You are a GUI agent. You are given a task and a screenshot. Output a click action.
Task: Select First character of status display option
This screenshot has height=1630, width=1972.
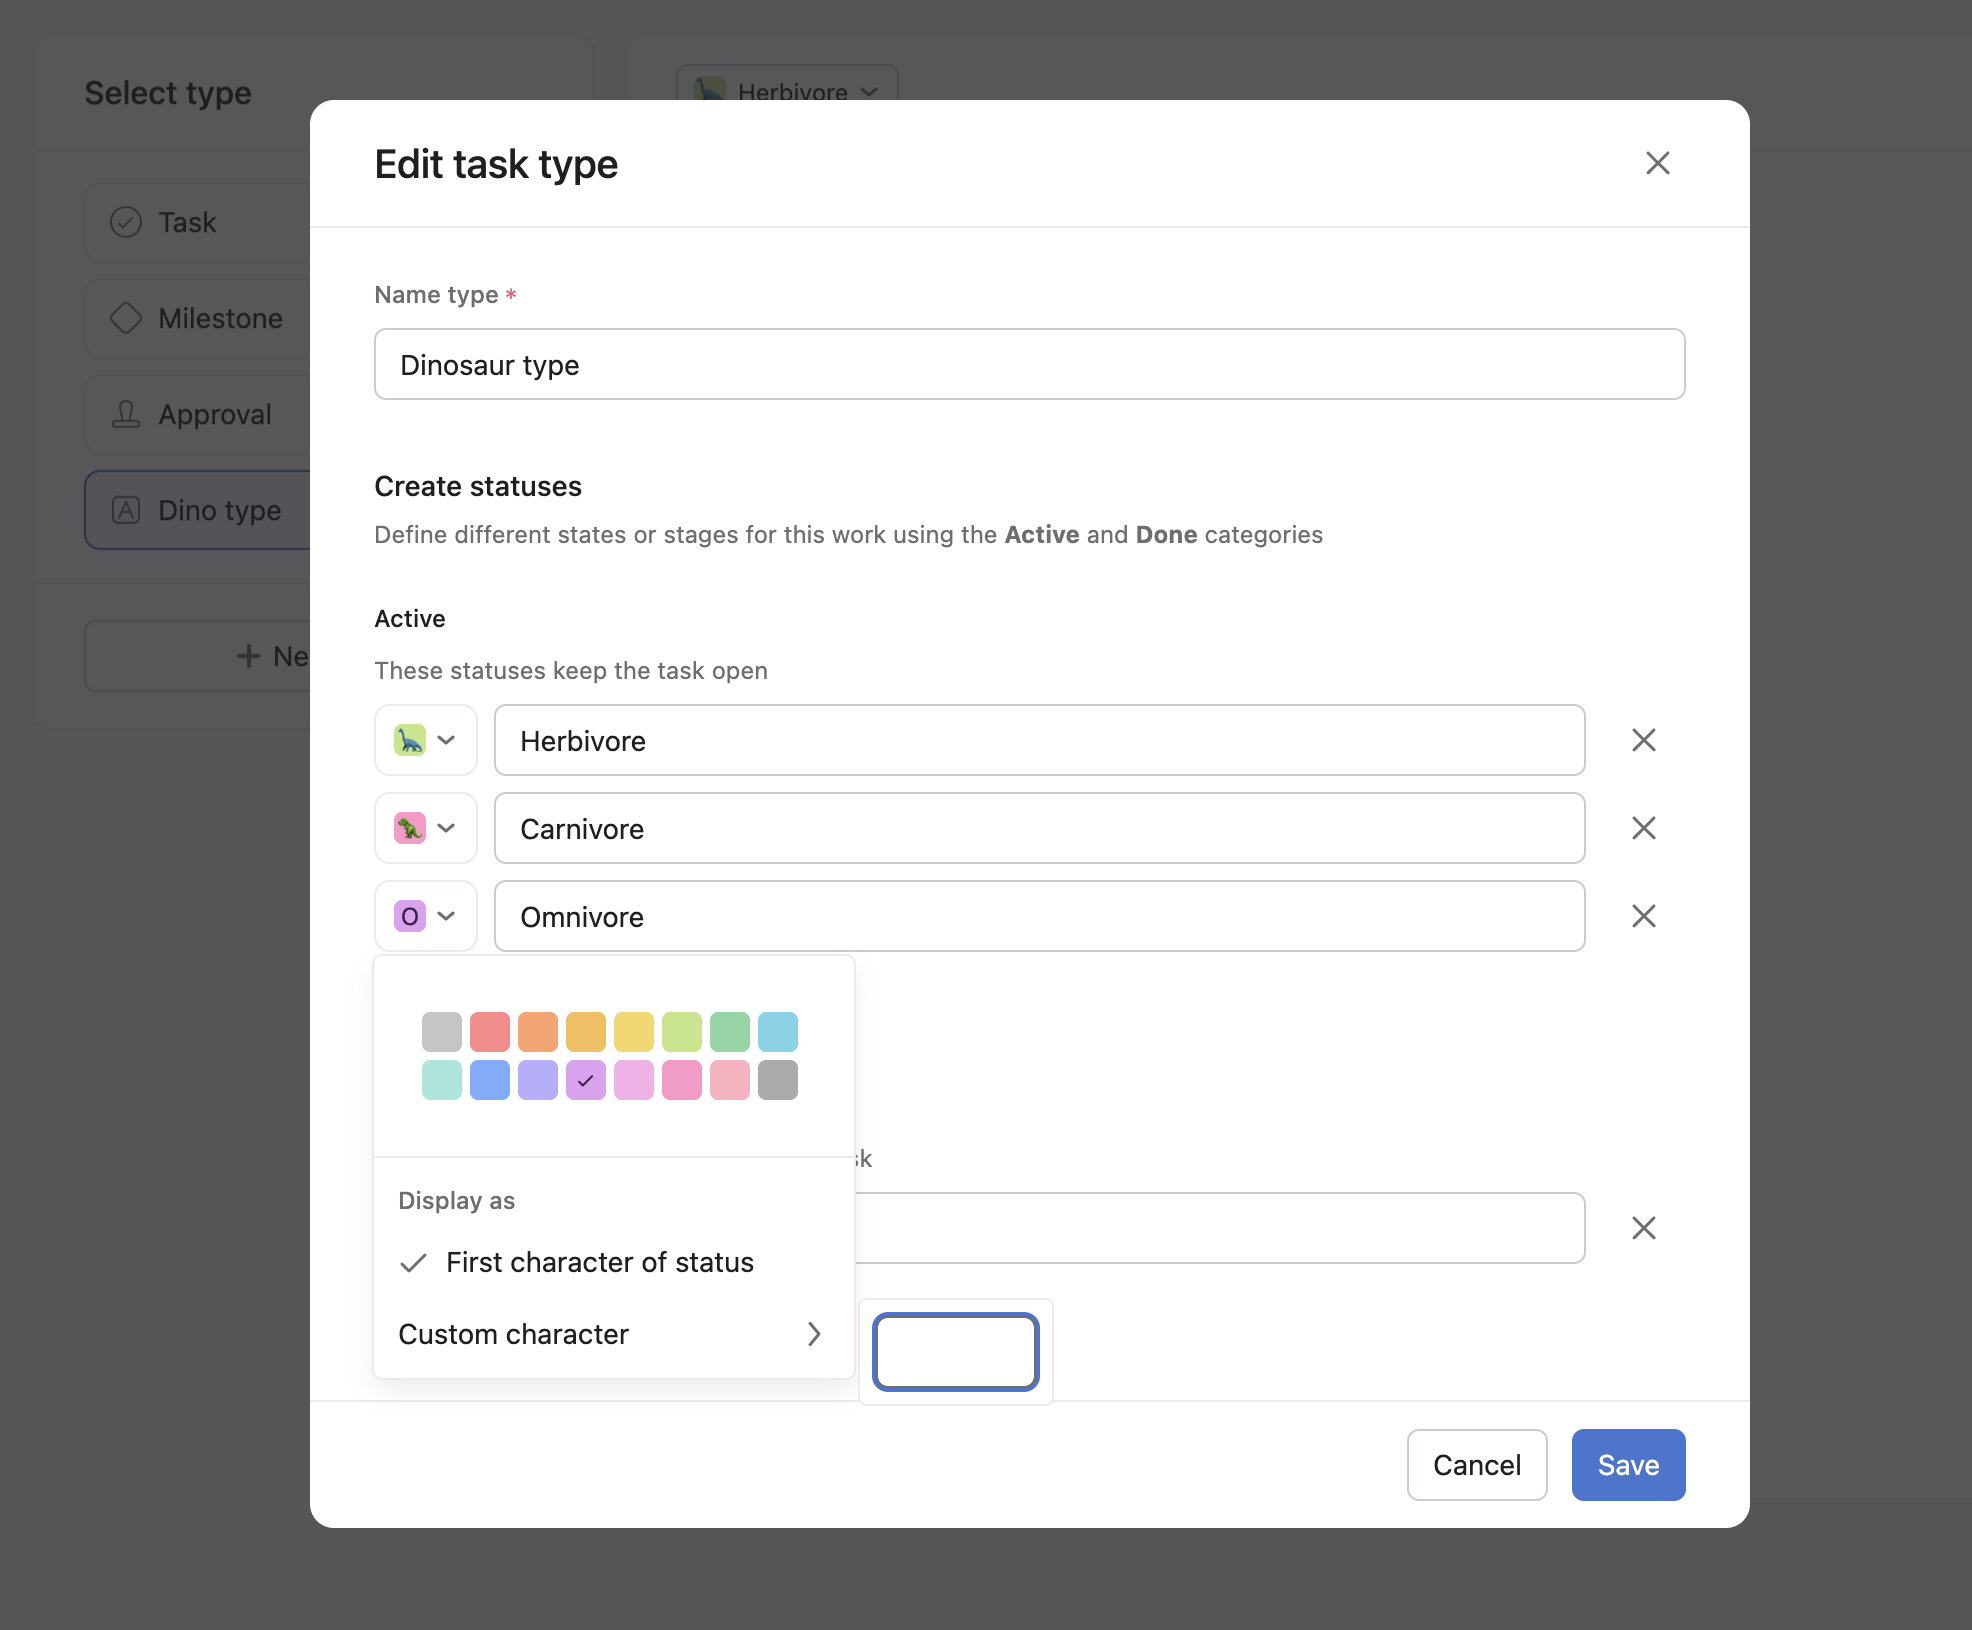600,1262
